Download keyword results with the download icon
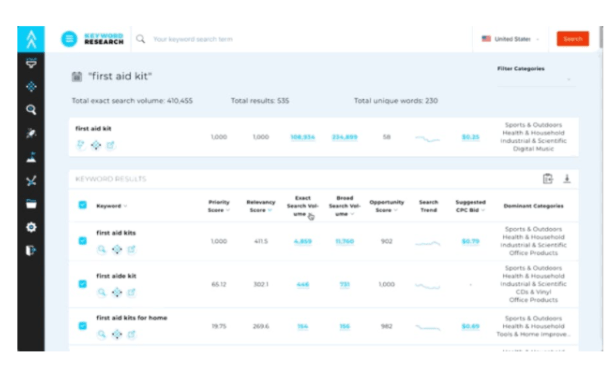Viewport: 615px width, 365px height. click(x=567, y=179)
